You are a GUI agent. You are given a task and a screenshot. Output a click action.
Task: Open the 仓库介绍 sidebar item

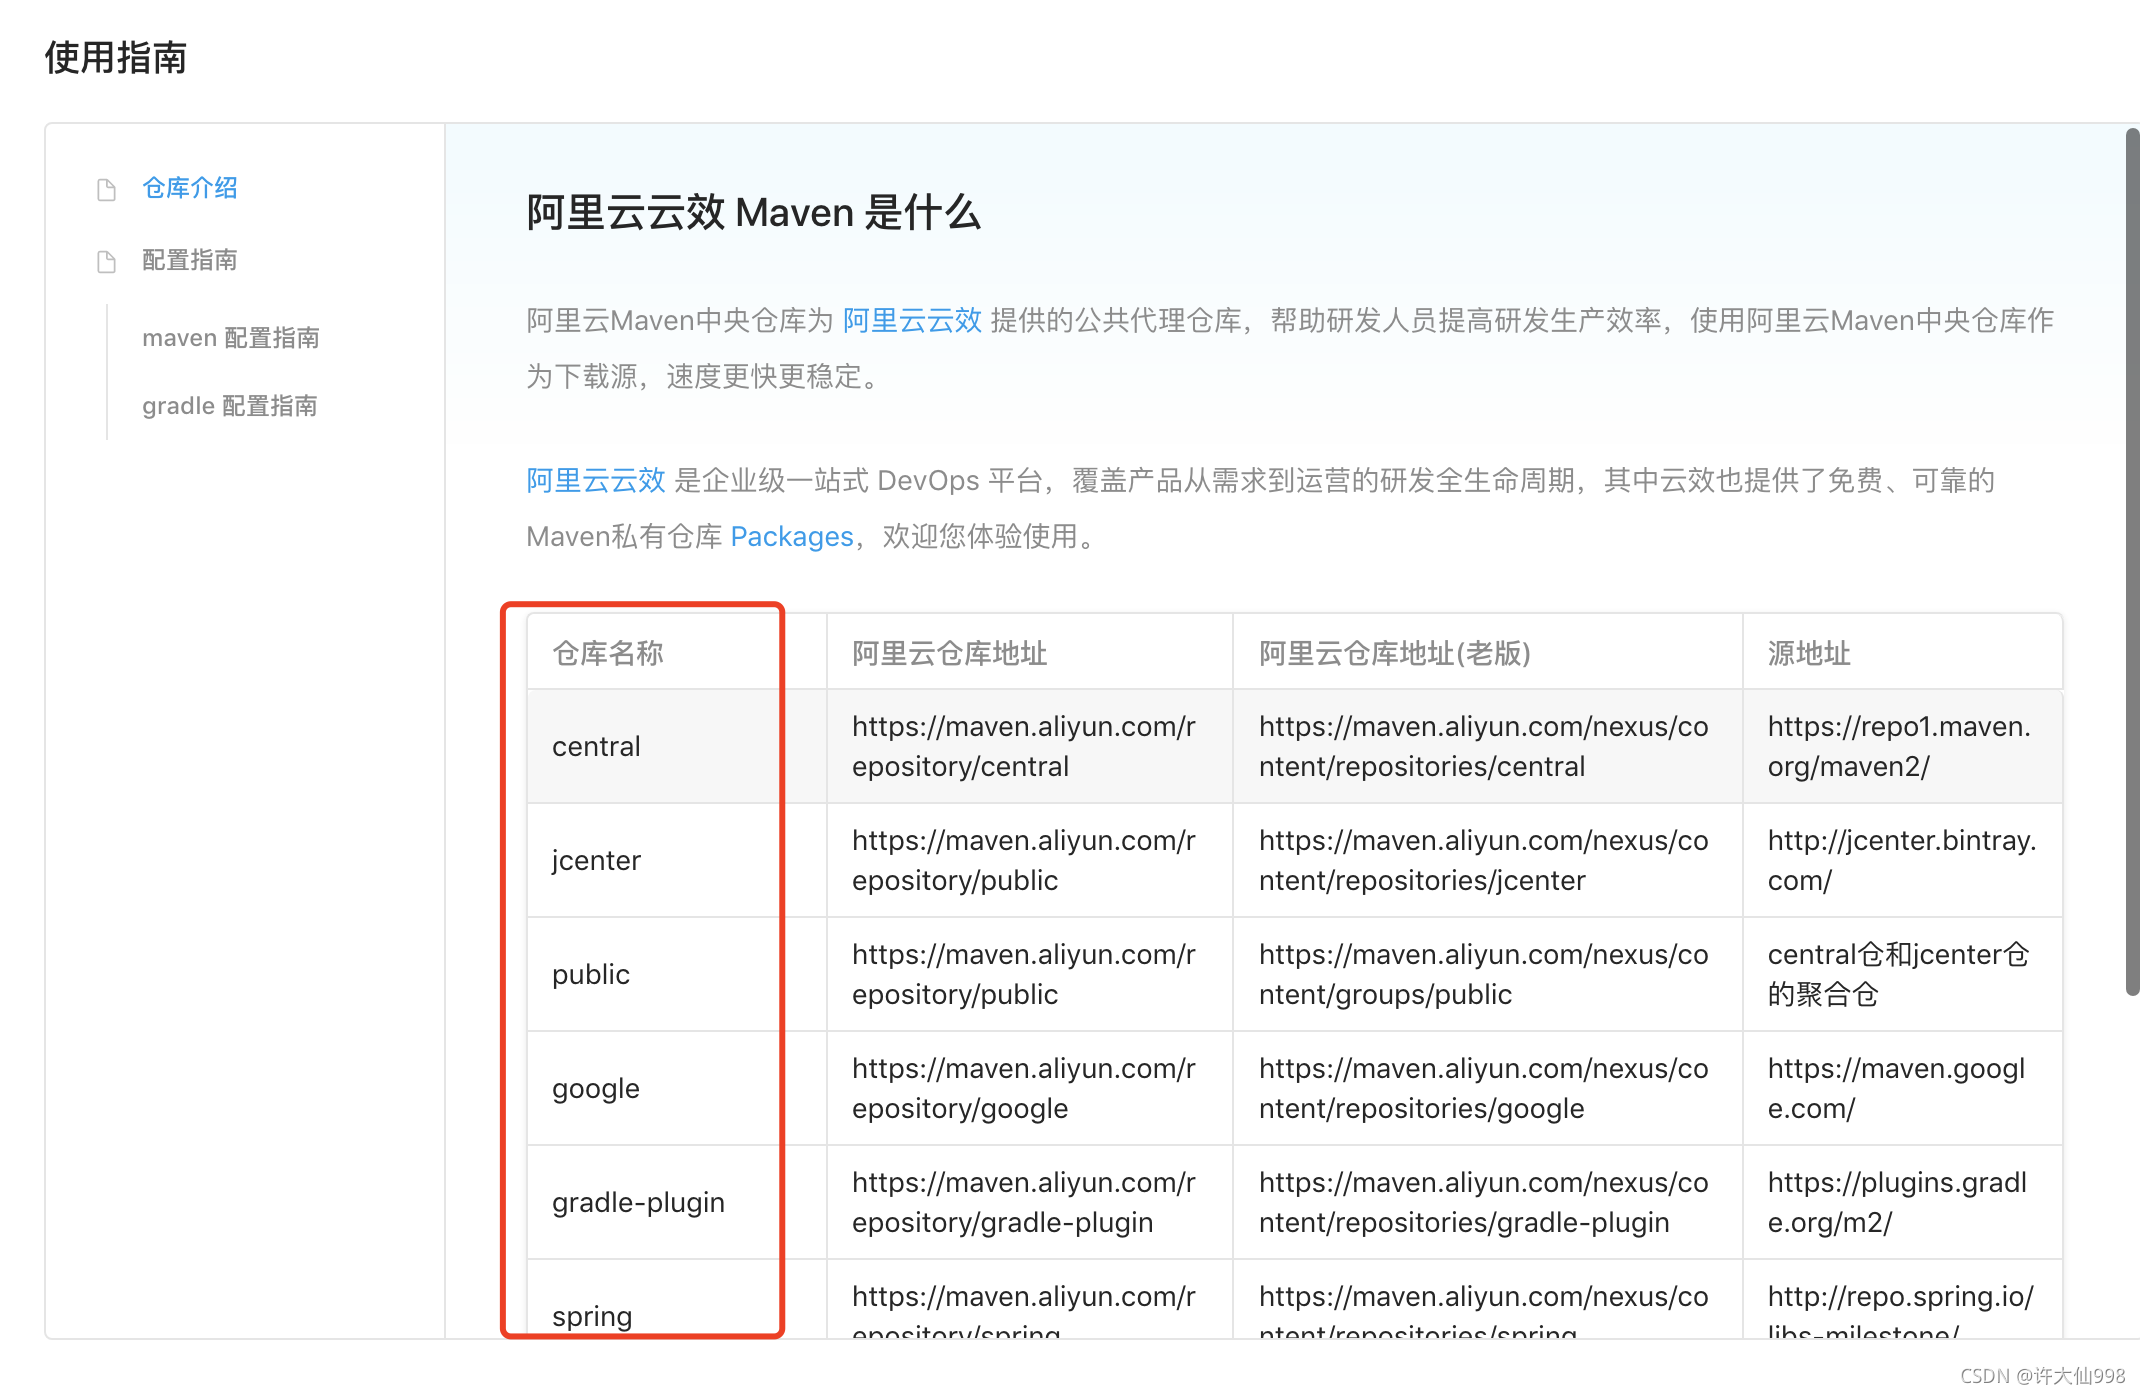[x=189, y=188]
